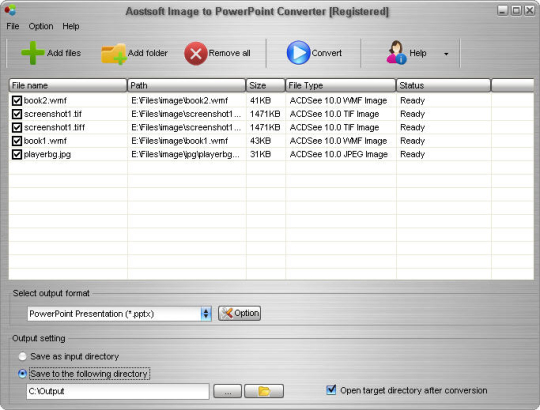Sort by the Status column header

(444, 85)
